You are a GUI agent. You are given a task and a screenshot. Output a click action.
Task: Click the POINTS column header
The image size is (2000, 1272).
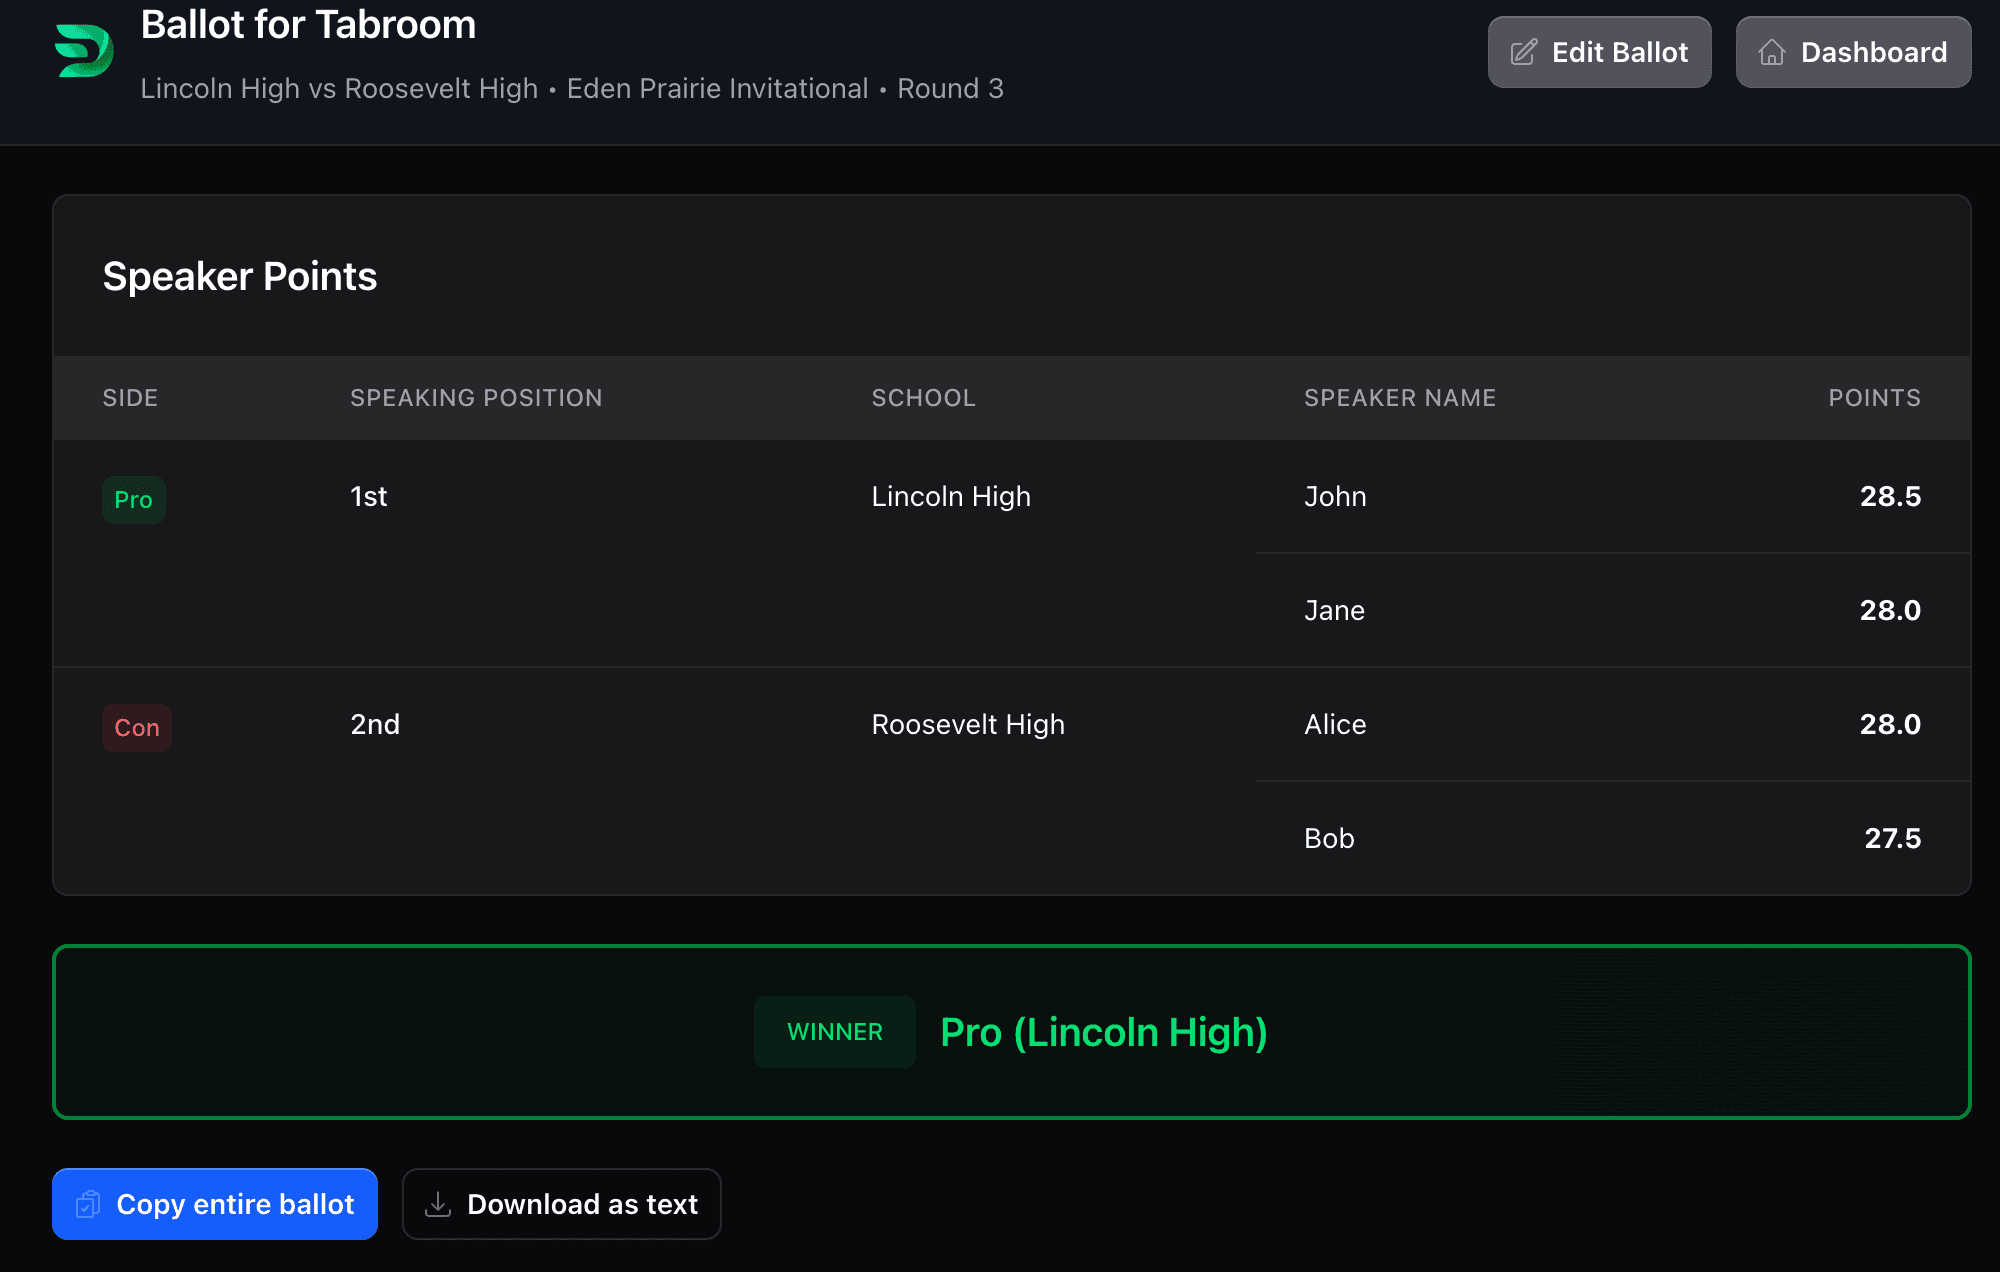[x=1875, y=398]
